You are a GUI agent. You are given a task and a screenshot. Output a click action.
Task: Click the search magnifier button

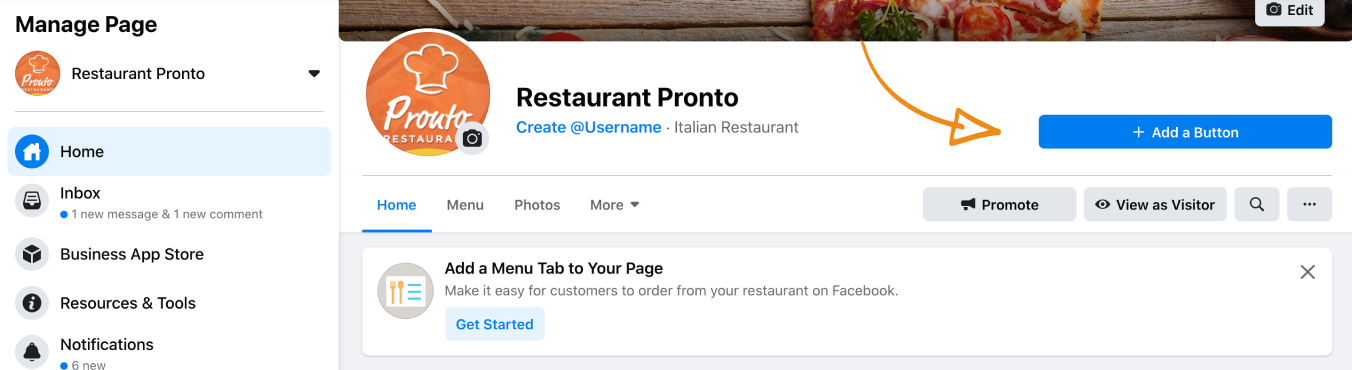pyautogui.click(x=1257, y=204)
